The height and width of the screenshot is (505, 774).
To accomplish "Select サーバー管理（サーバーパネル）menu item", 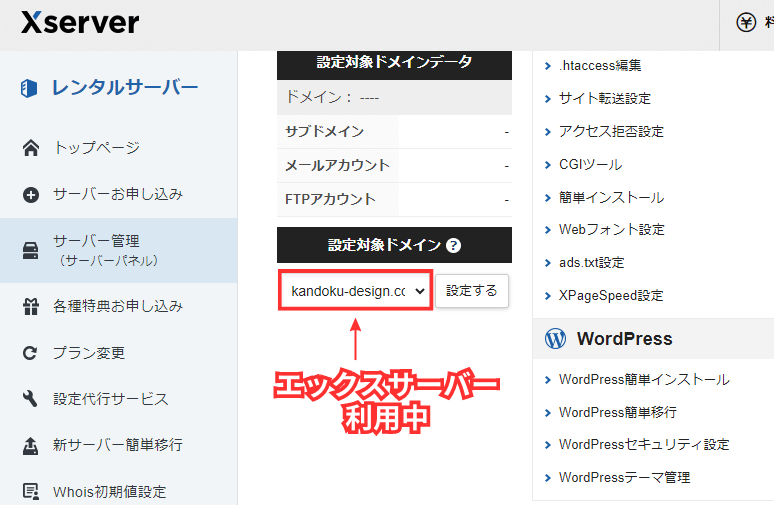I will click(x=118, y=250).
